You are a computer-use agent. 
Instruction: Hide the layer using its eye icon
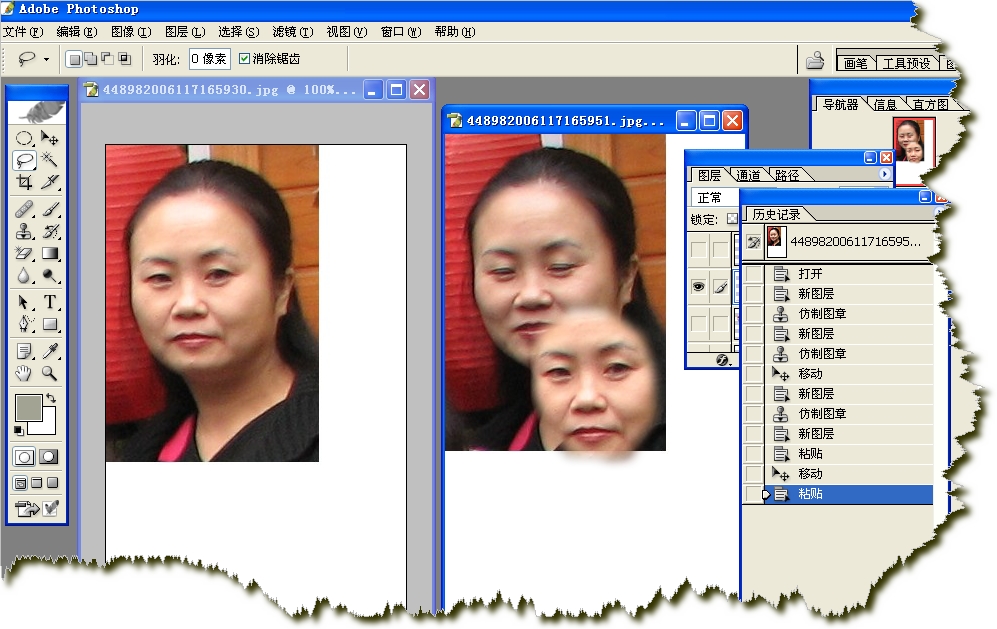tap(698, 287)
